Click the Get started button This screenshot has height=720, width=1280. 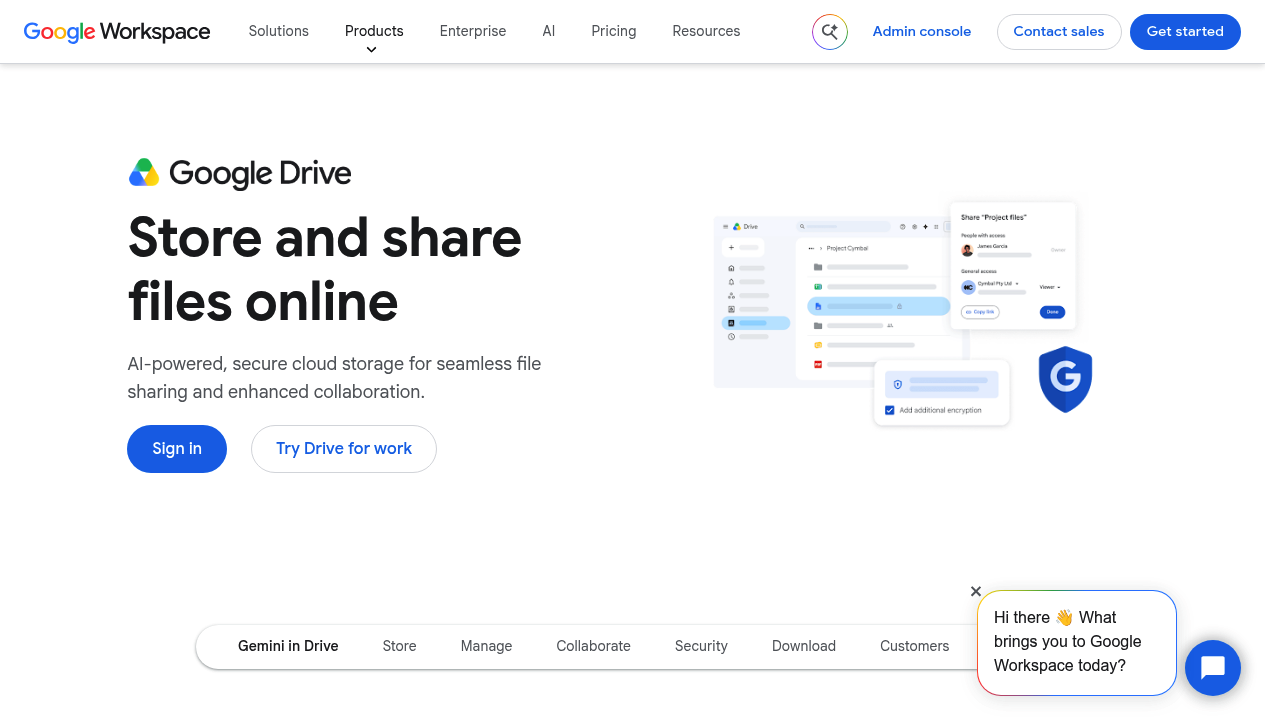click(1185, 32)
